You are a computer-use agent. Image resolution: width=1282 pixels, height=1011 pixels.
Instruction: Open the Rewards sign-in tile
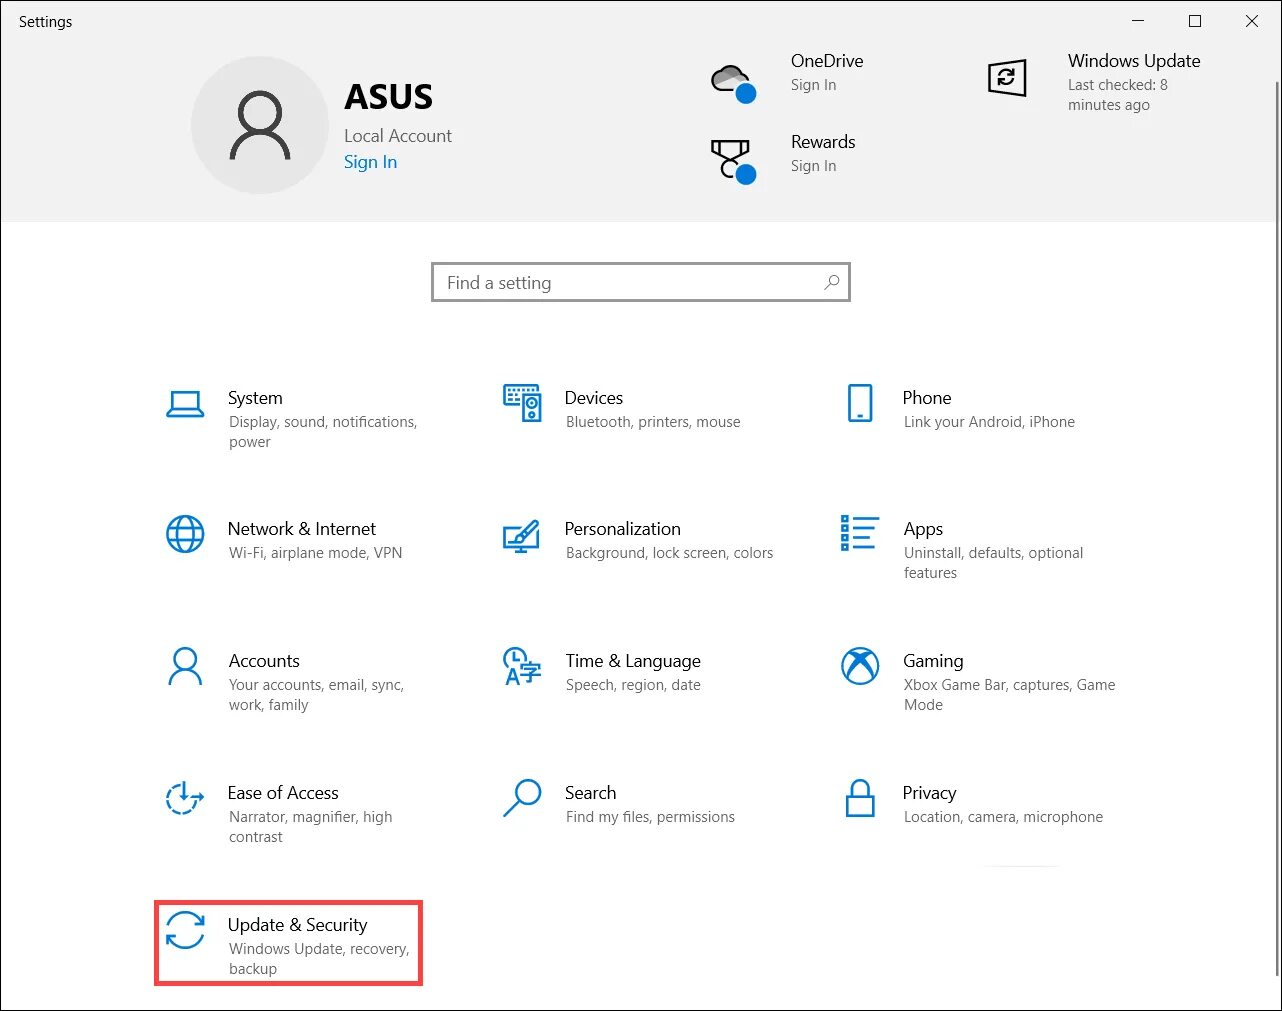[785, 154]
